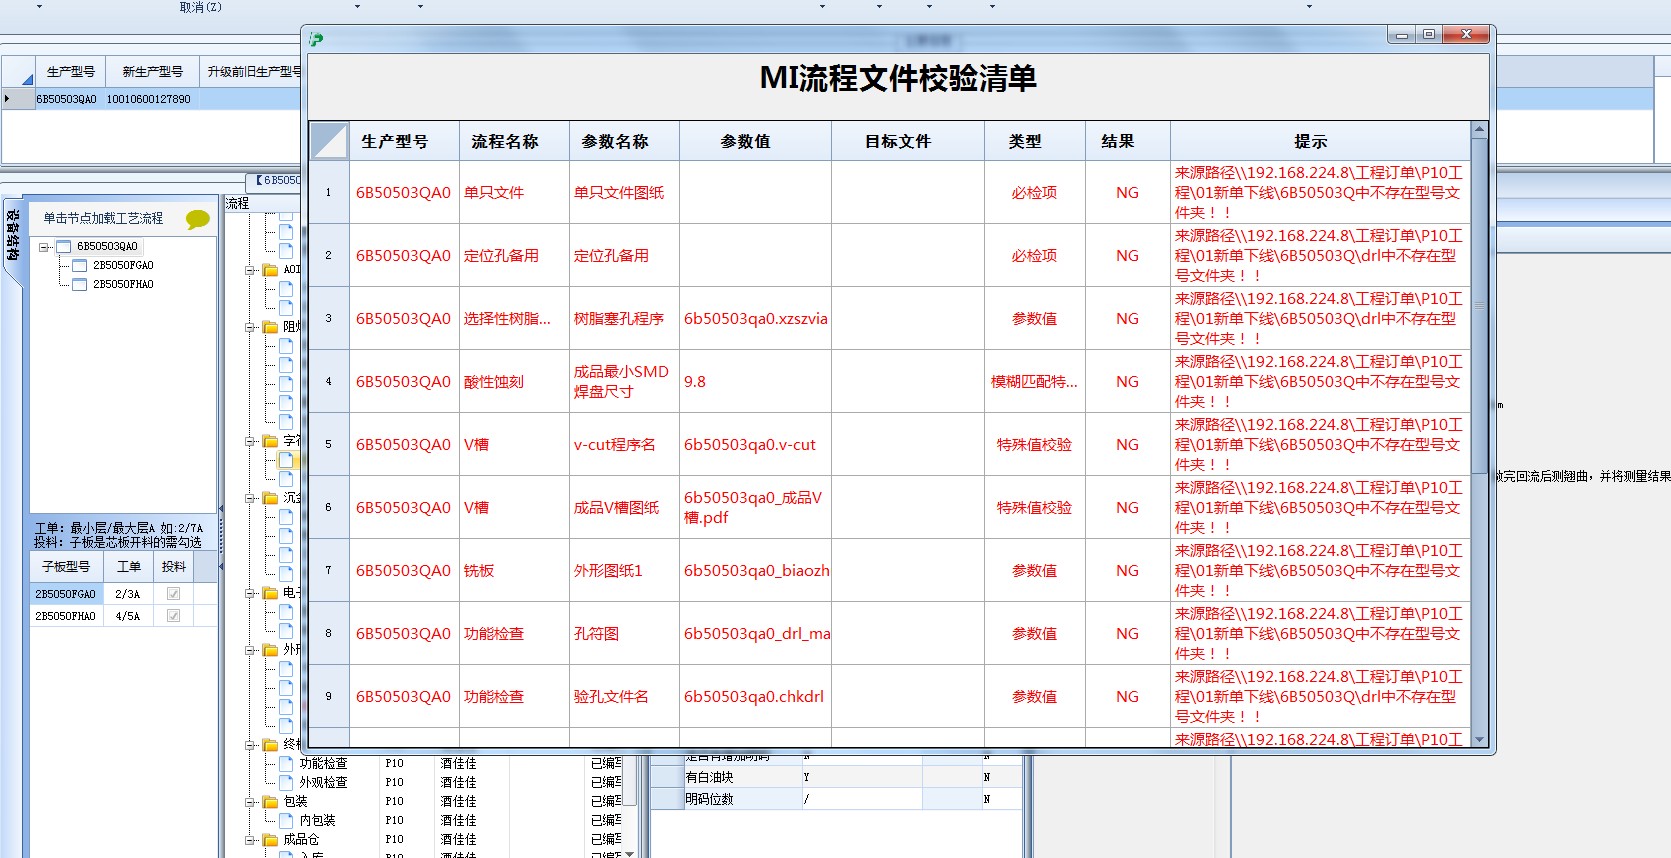Click checklist scrollbar down arrow
This screenshot has width=1671, height=858.
(x=1479, y=740)
